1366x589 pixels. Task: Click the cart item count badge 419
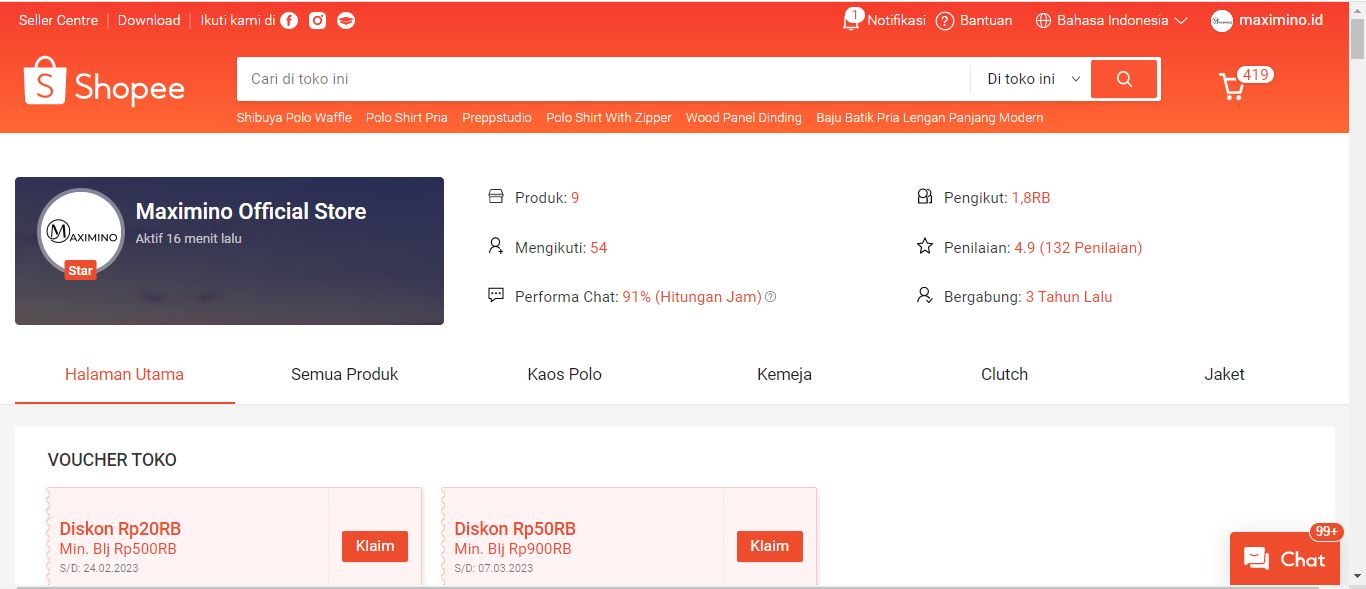[1255, 75]
